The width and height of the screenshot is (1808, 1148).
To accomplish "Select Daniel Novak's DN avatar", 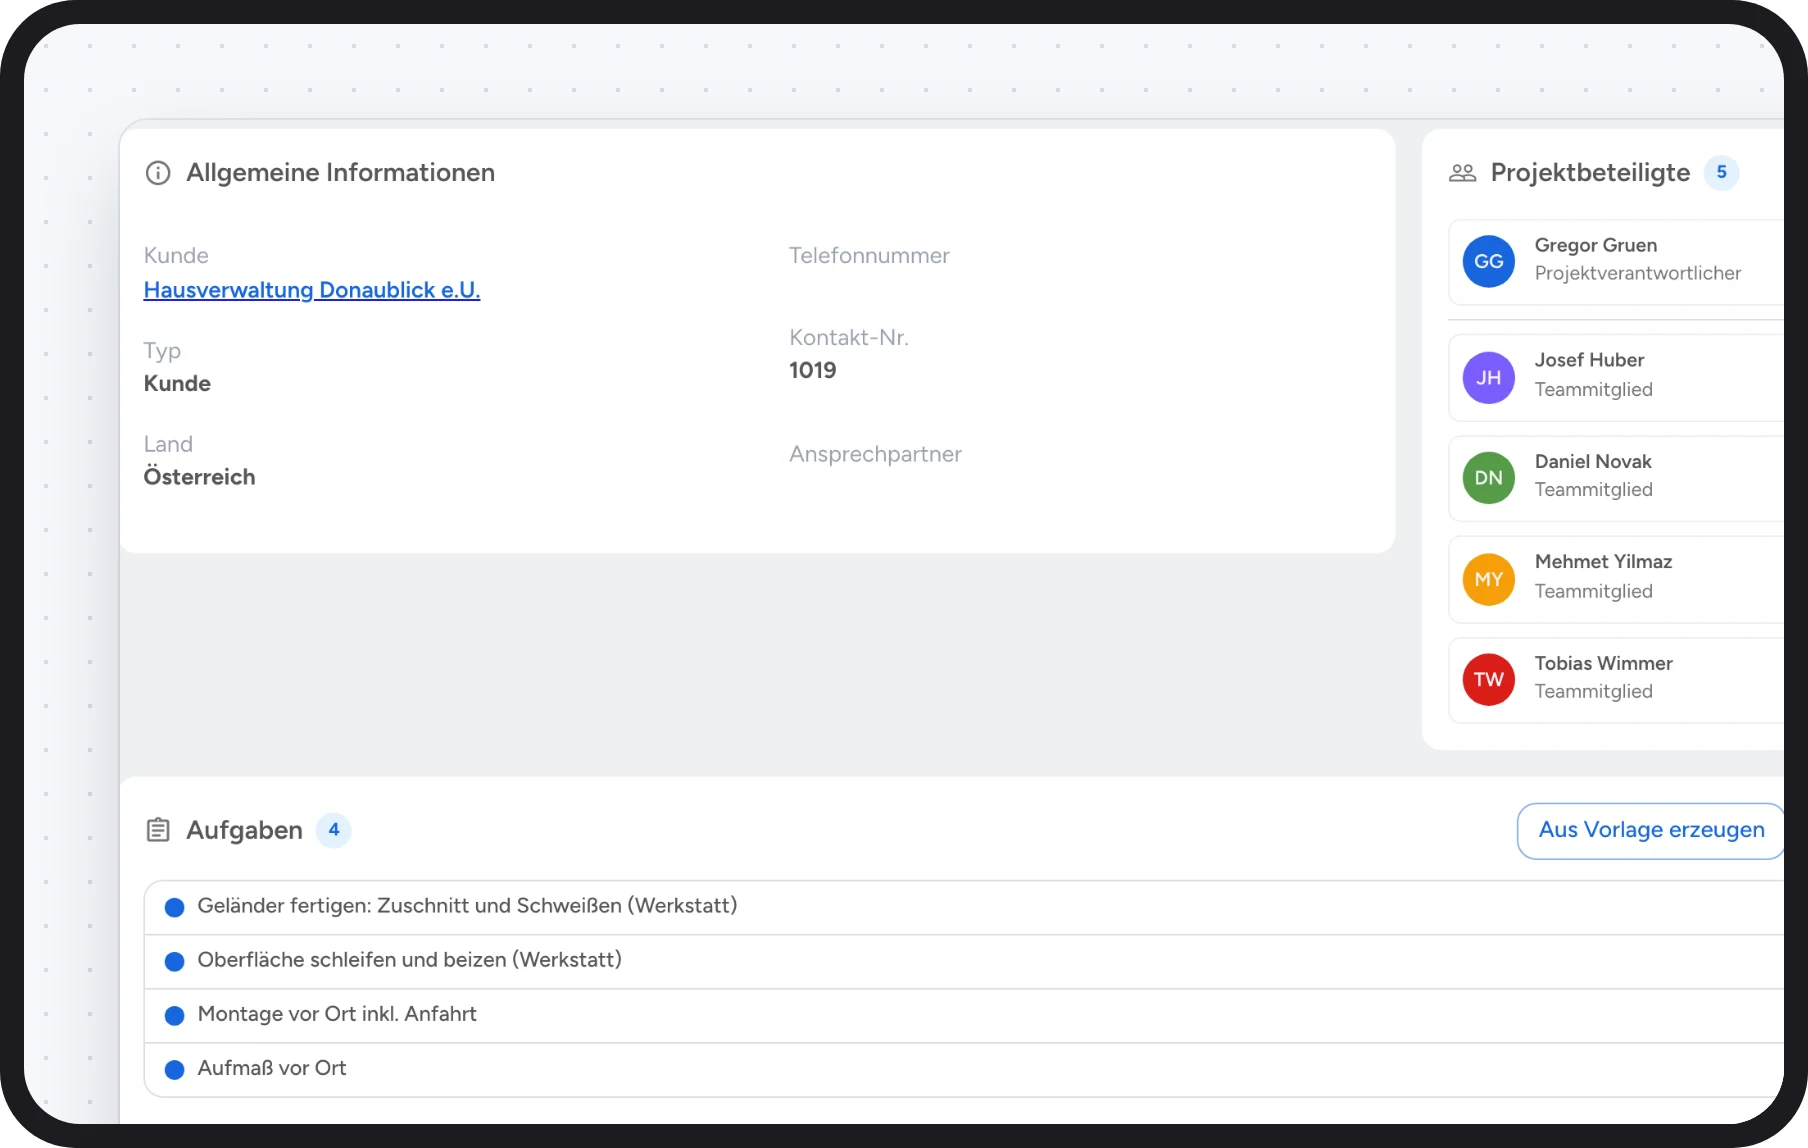I will pyautogui.click(x=1488, y=478).
